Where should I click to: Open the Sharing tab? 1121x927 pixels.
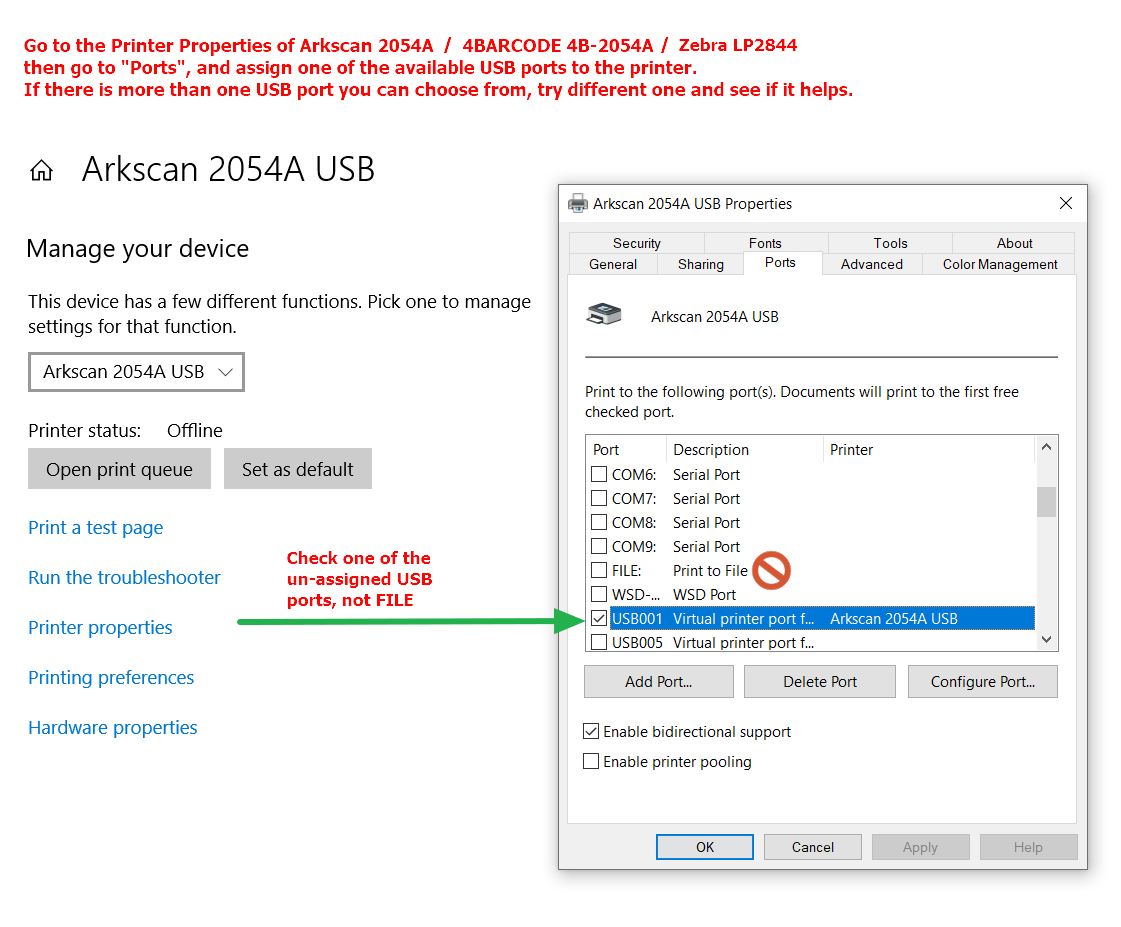tap(701, 264)
